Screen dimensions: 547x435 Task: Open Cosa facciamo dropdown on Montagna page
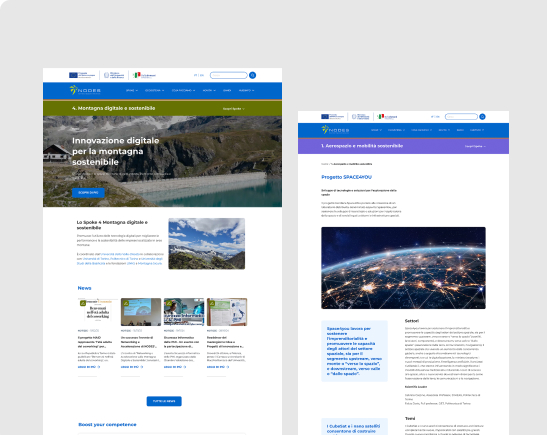[183, 90]
